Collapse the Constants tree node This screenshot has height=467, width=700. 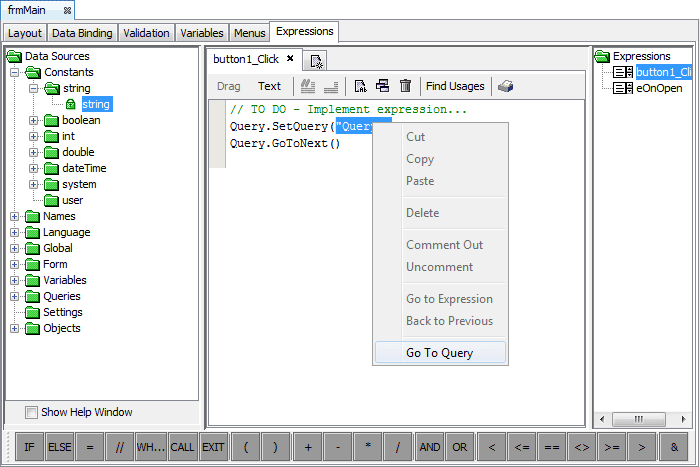point(14,72)
